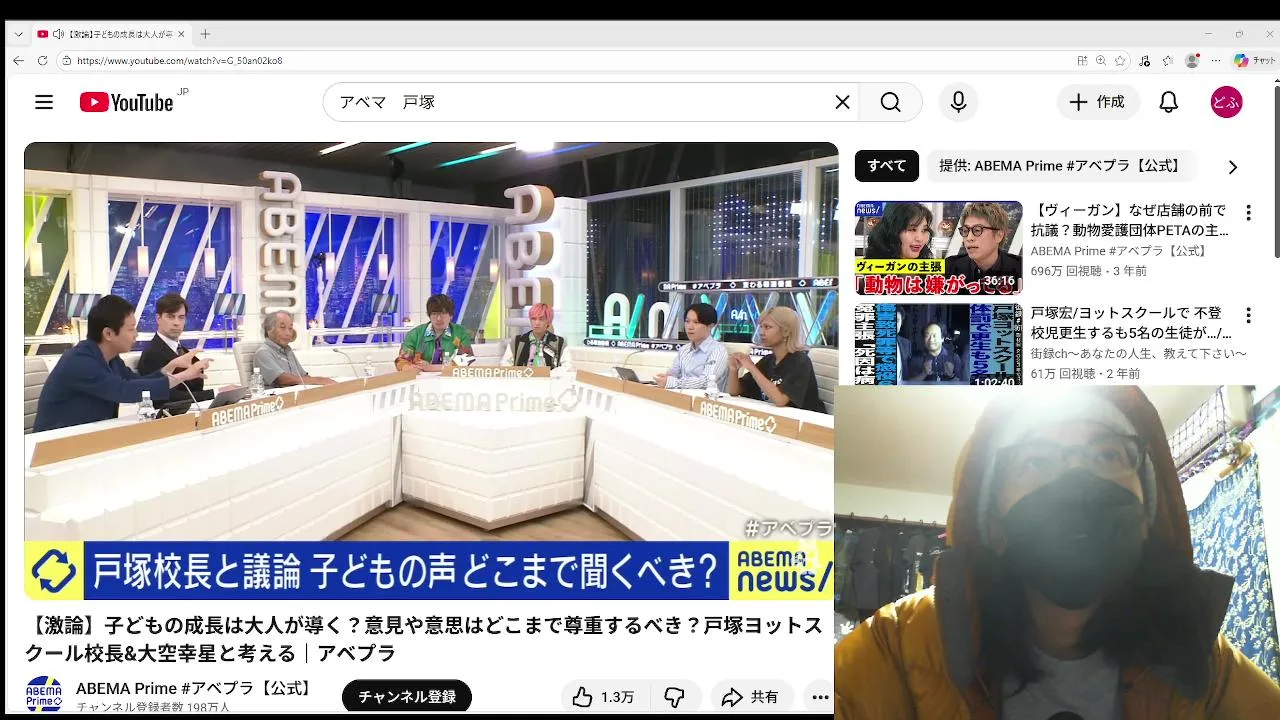This screenshot has width=1280, height=720.
Task: Open browser settings and more menu
Action: click(x=1215, y=60)
